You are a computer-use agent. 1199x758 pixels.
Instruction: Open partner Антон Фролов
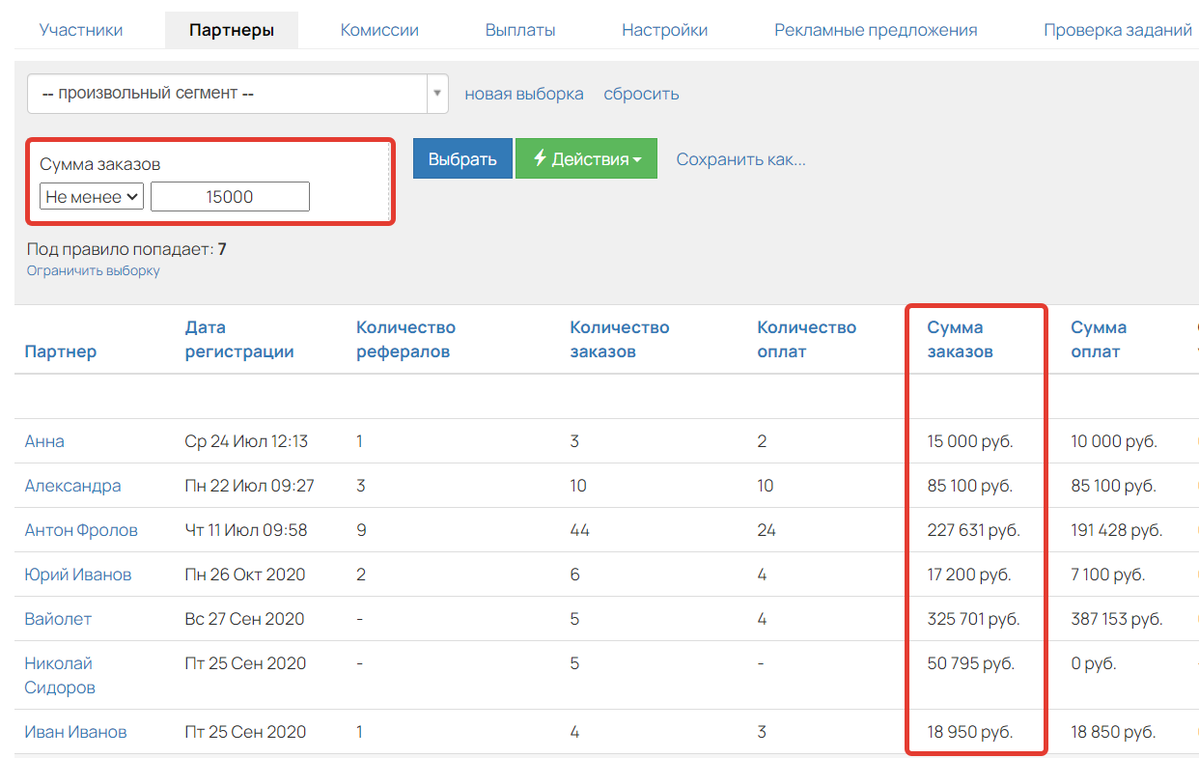[x=81, y=530]
